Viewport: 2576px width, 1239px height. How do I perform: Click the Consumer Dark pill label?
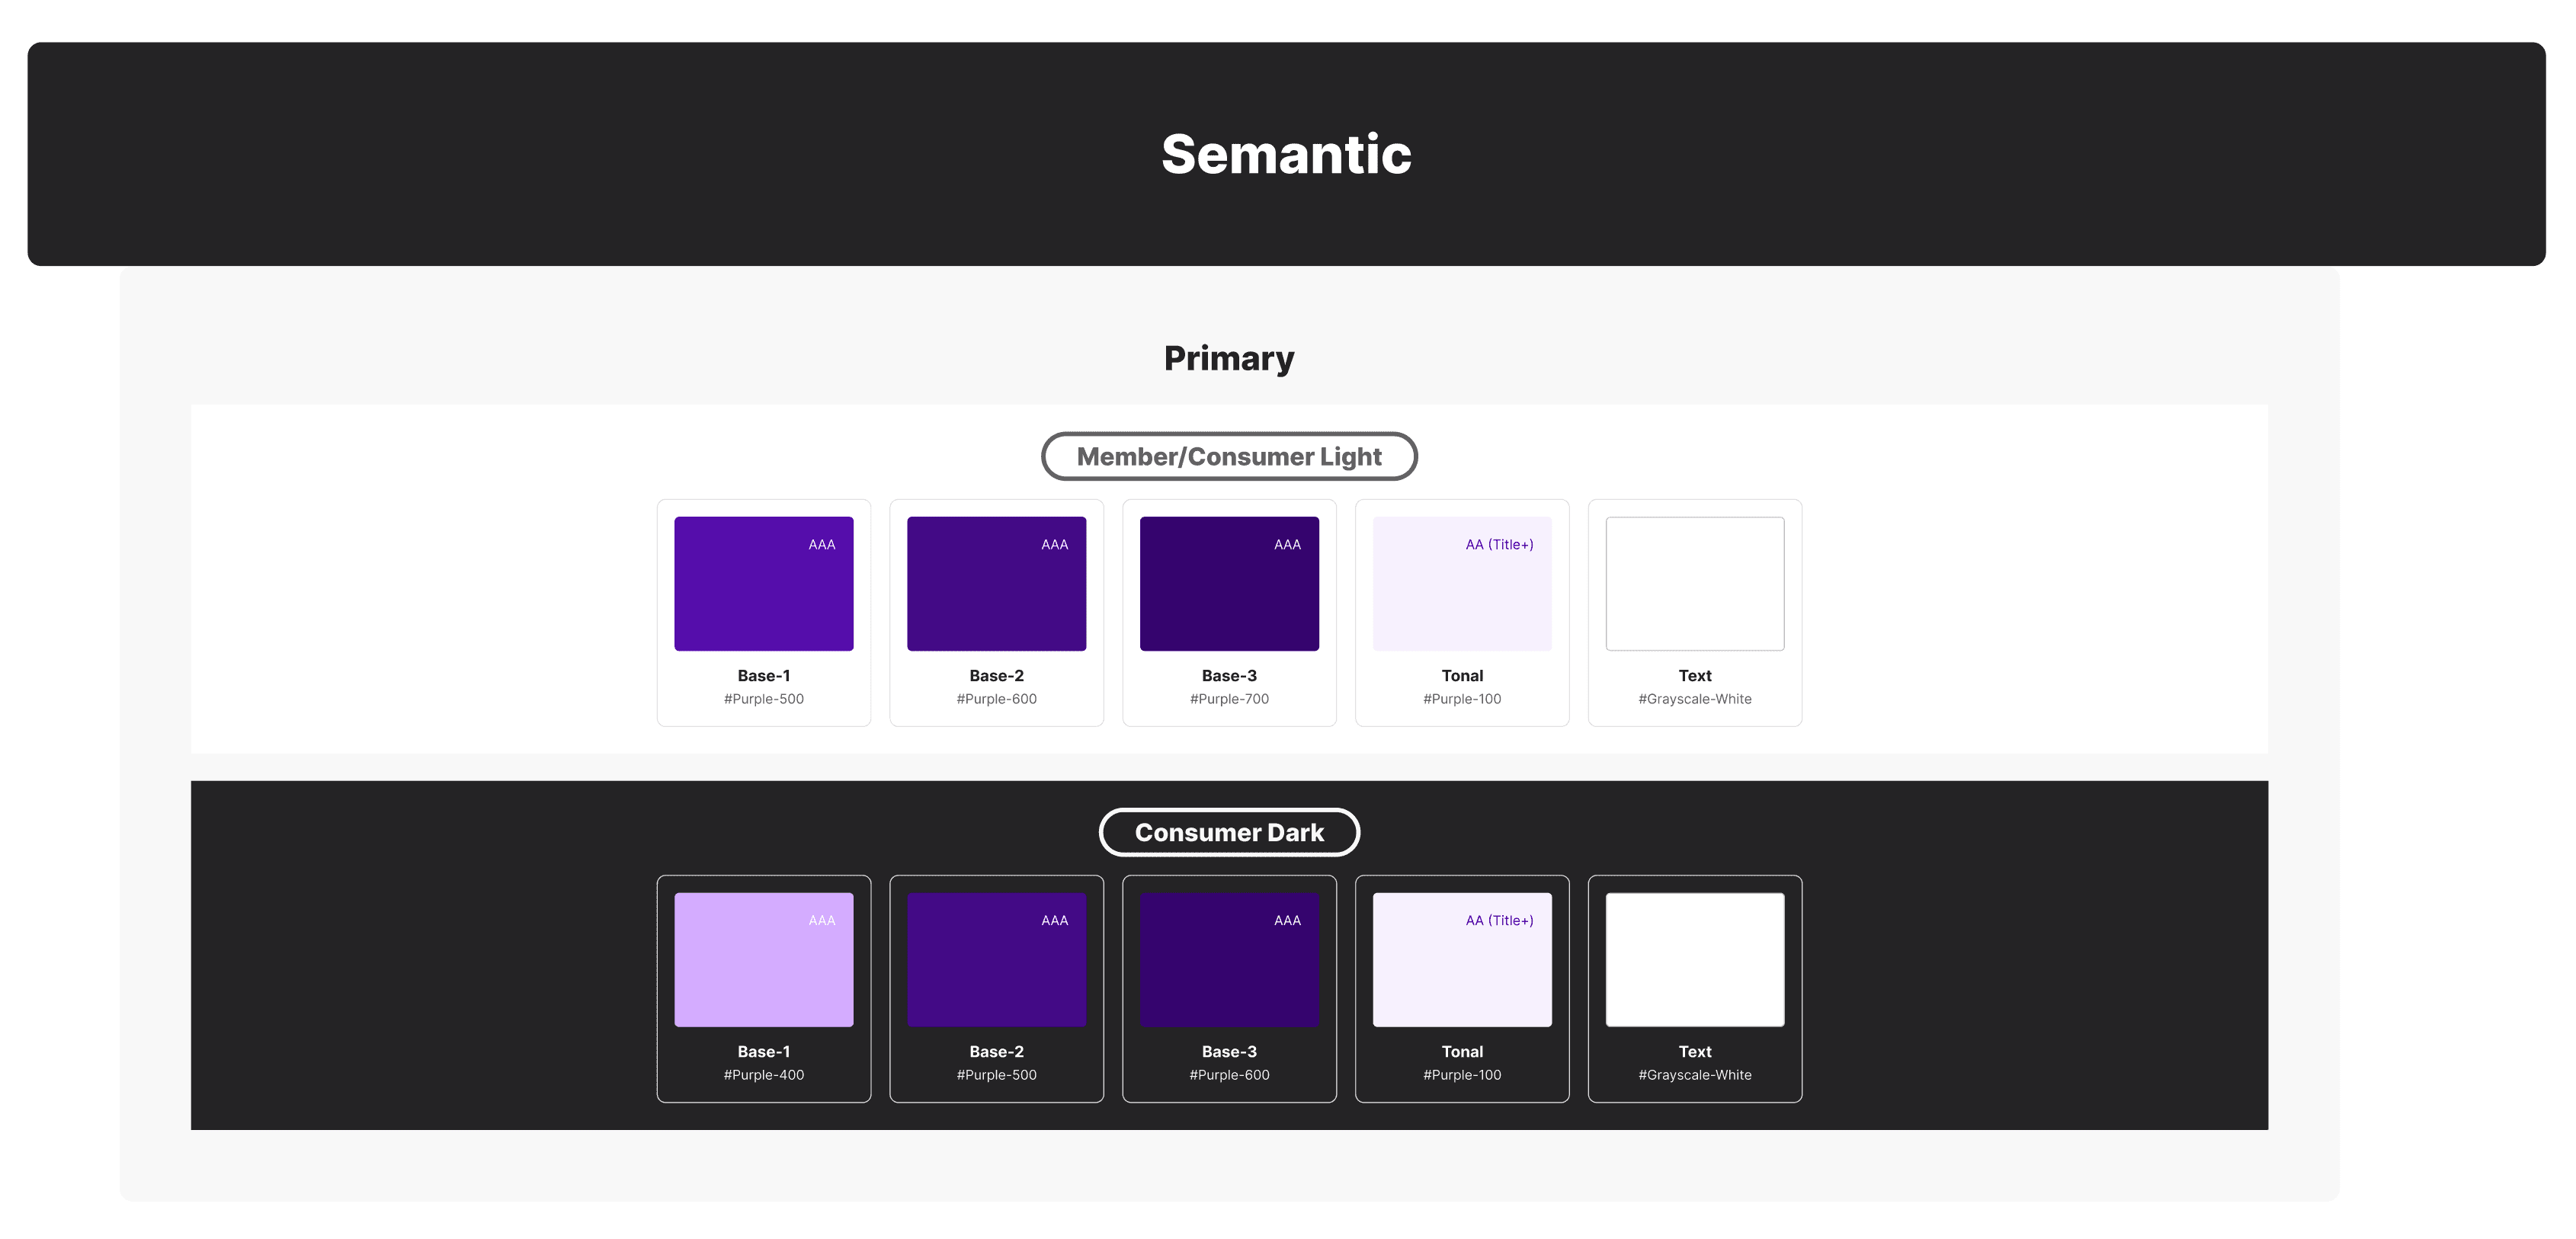click(x=1229, y=832)
